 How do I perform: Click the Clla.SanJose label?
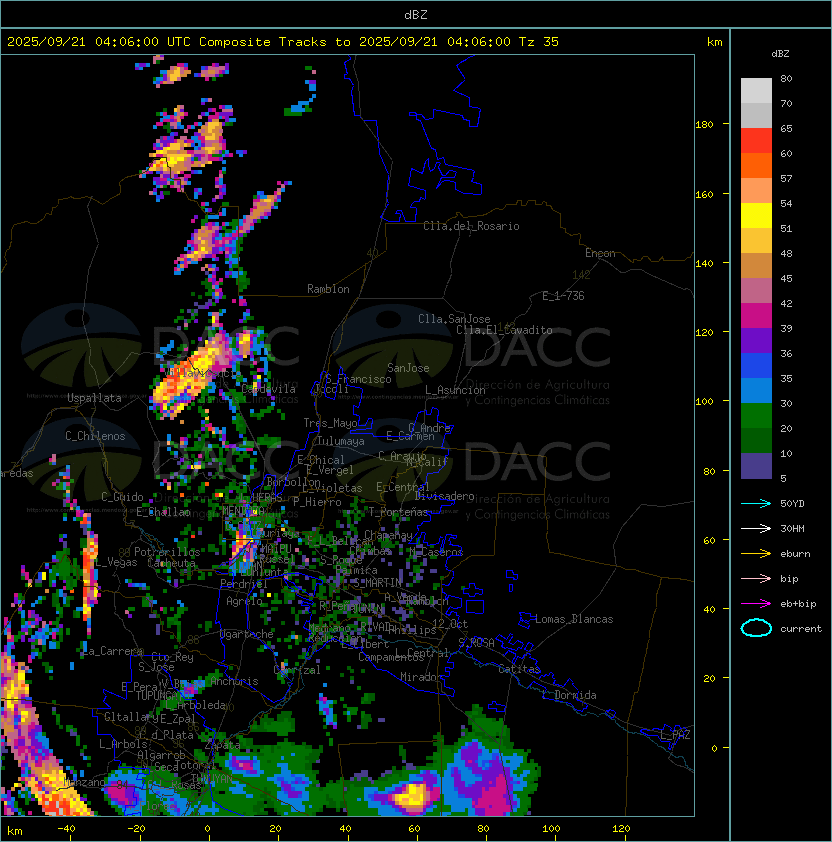click(454, 319)
